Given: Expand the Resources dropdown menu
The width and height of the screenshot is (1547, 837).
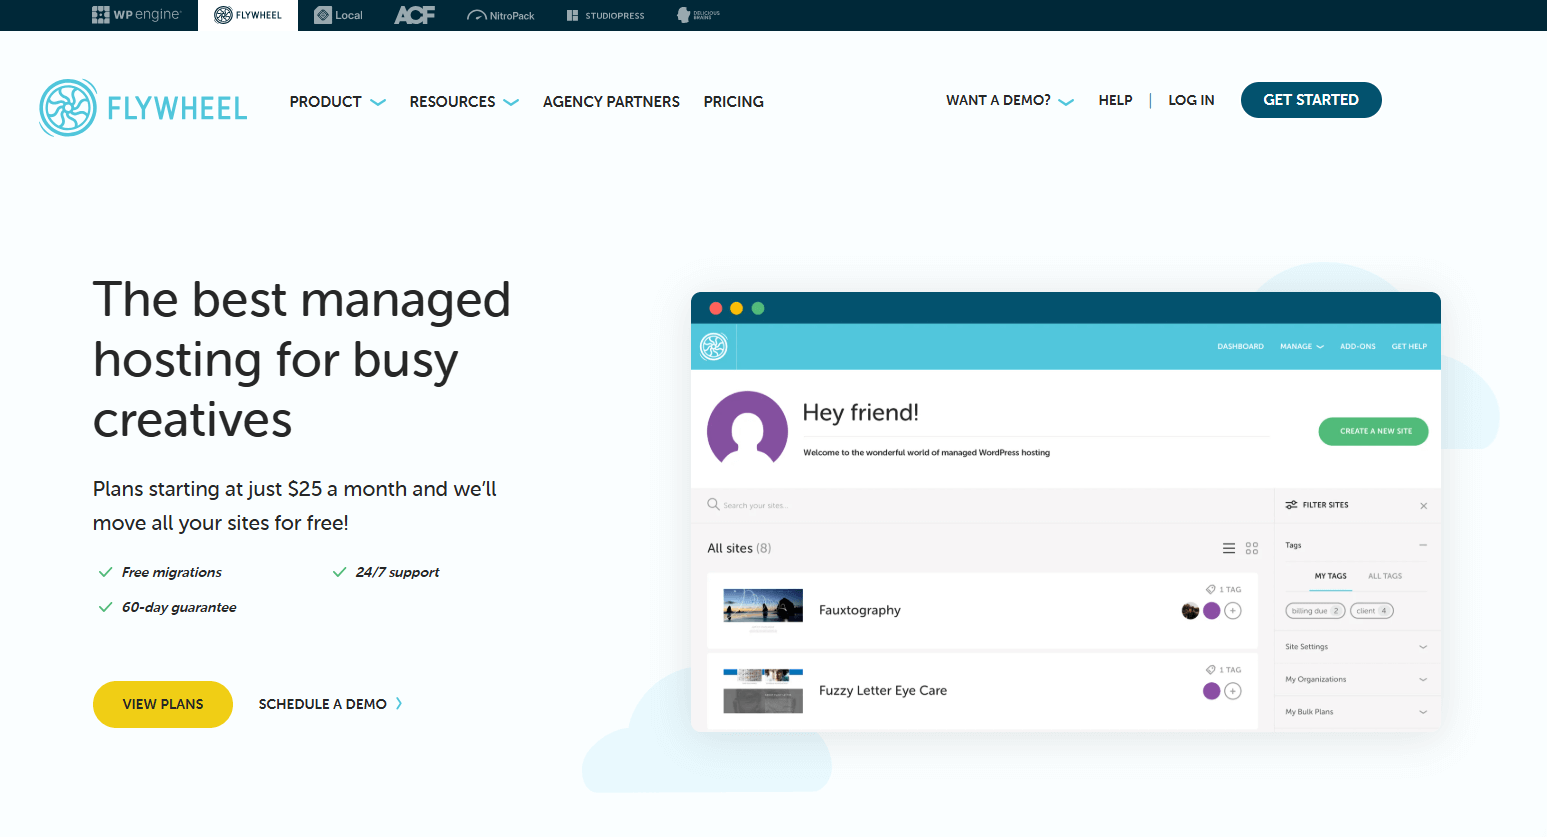Looking at the screenshot, I should 463,102.
